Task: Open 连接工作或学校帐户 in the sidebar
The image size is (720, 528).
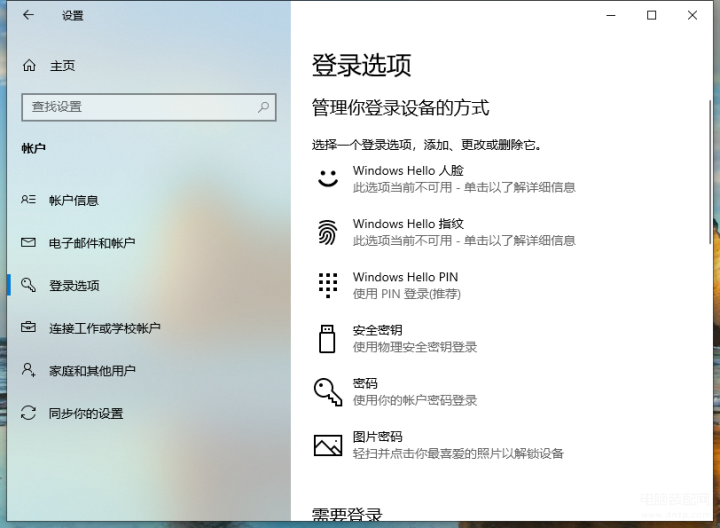Action: (105, 328)
